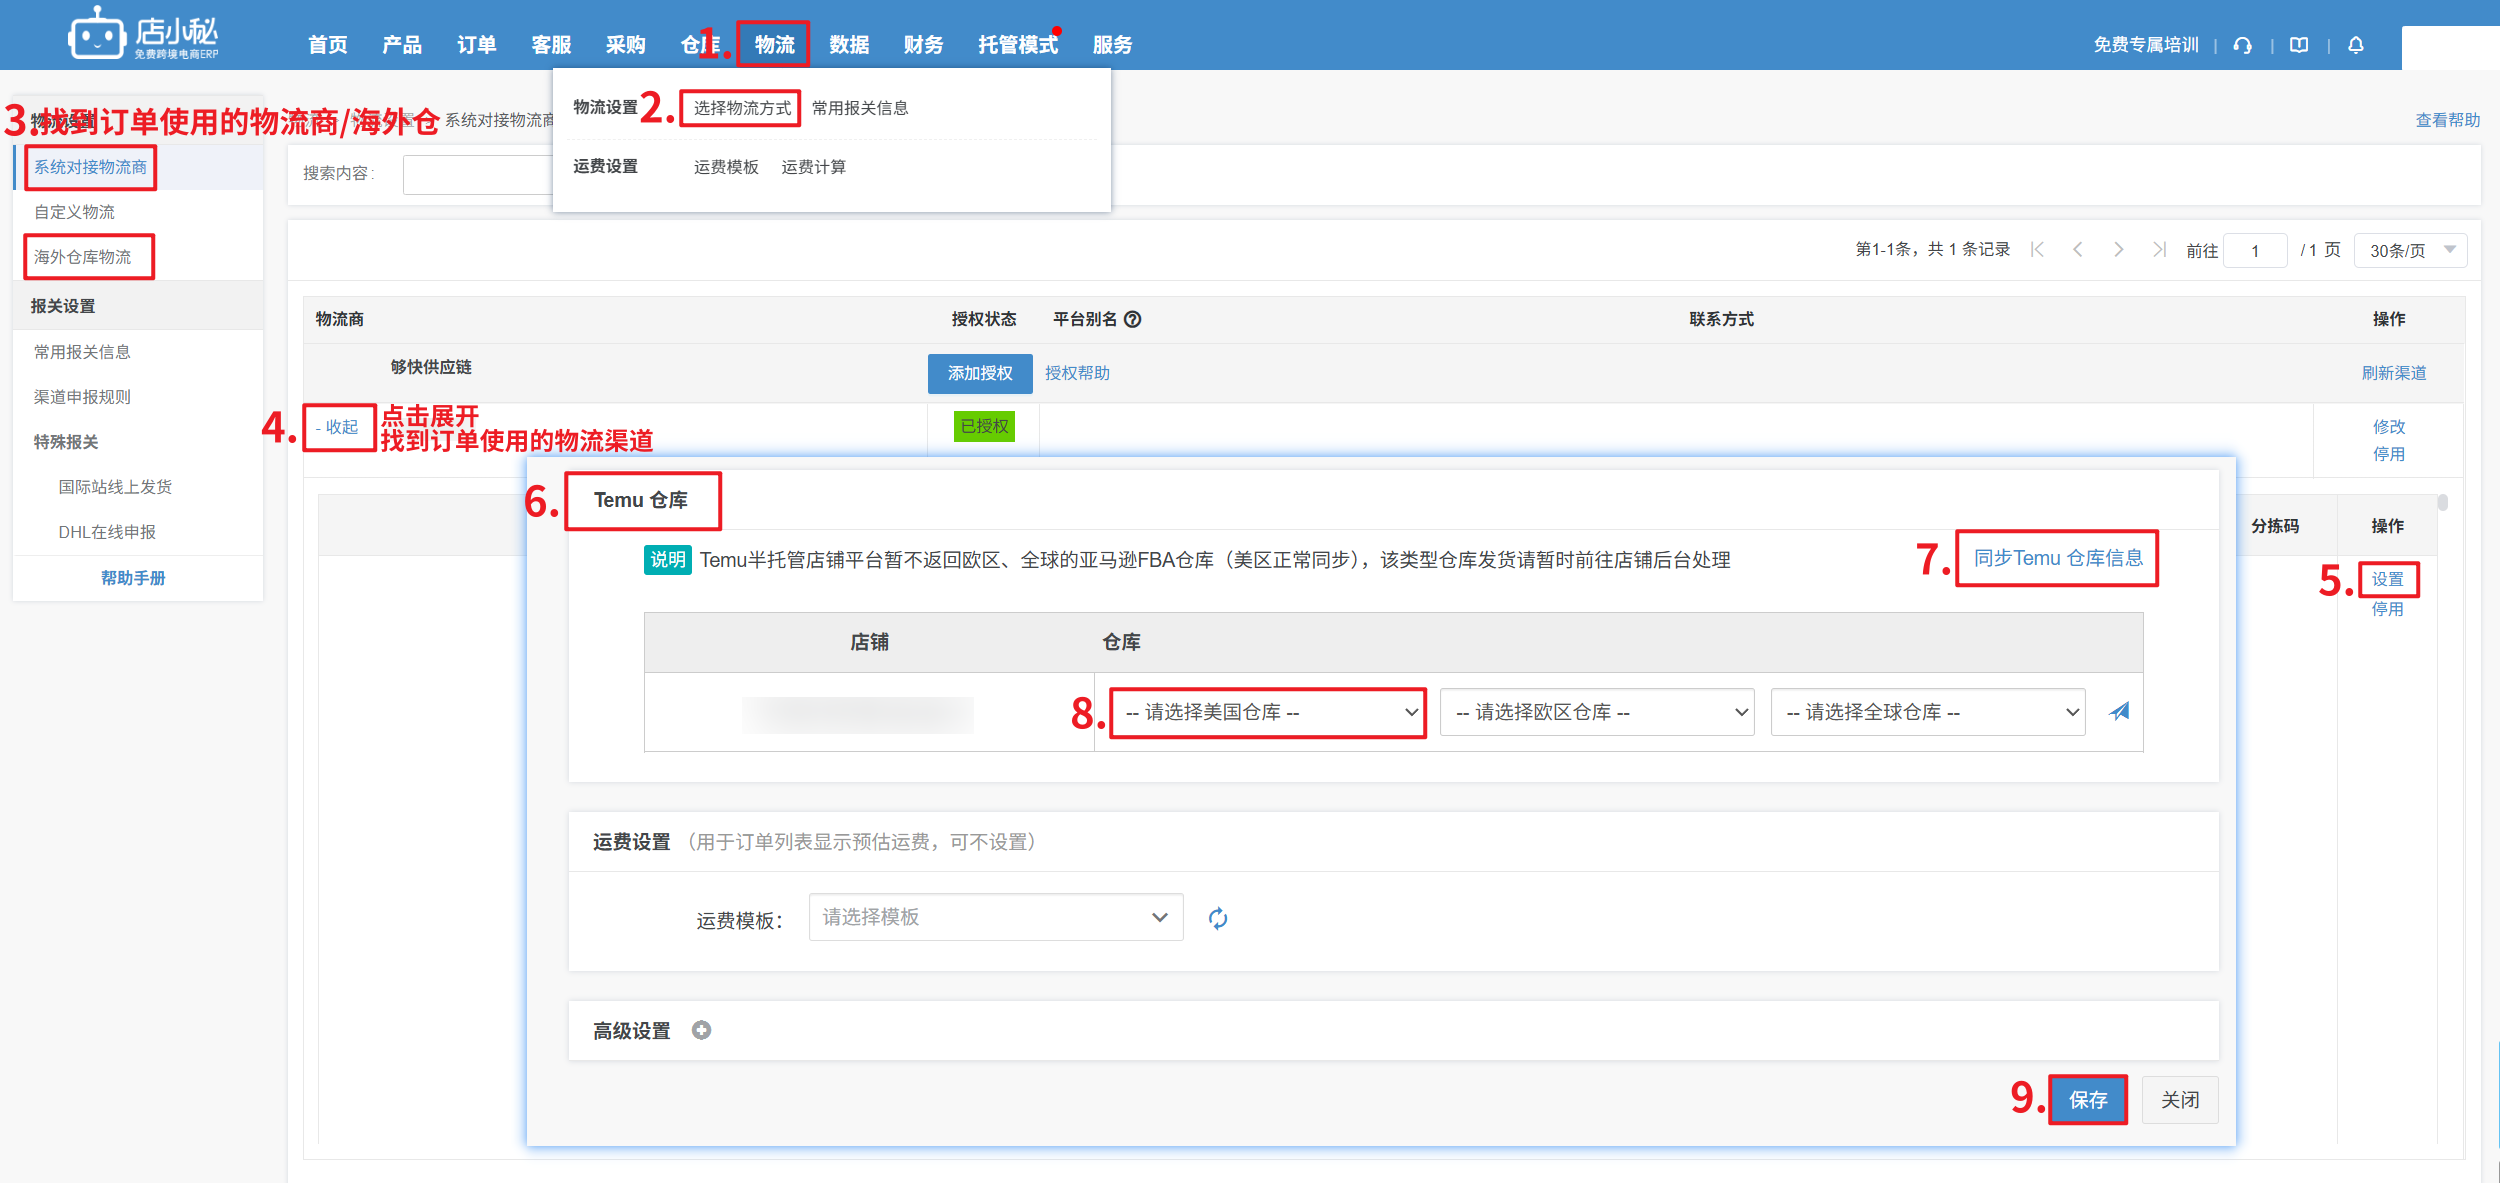Open the 请选择欧区仓库 dropdown
Image resolution: width=2500 pixels, height=1183 pixels.
pos(1597,712)
